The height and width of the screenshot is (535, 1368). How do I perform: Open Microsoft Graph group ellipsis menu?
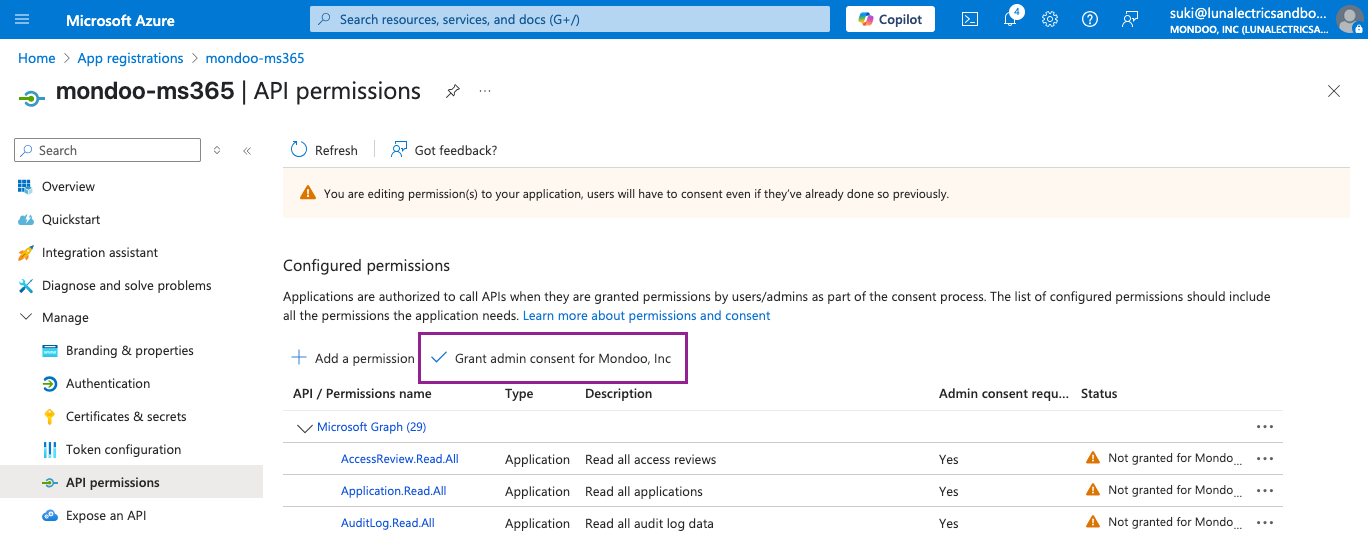pos(1265,426)
